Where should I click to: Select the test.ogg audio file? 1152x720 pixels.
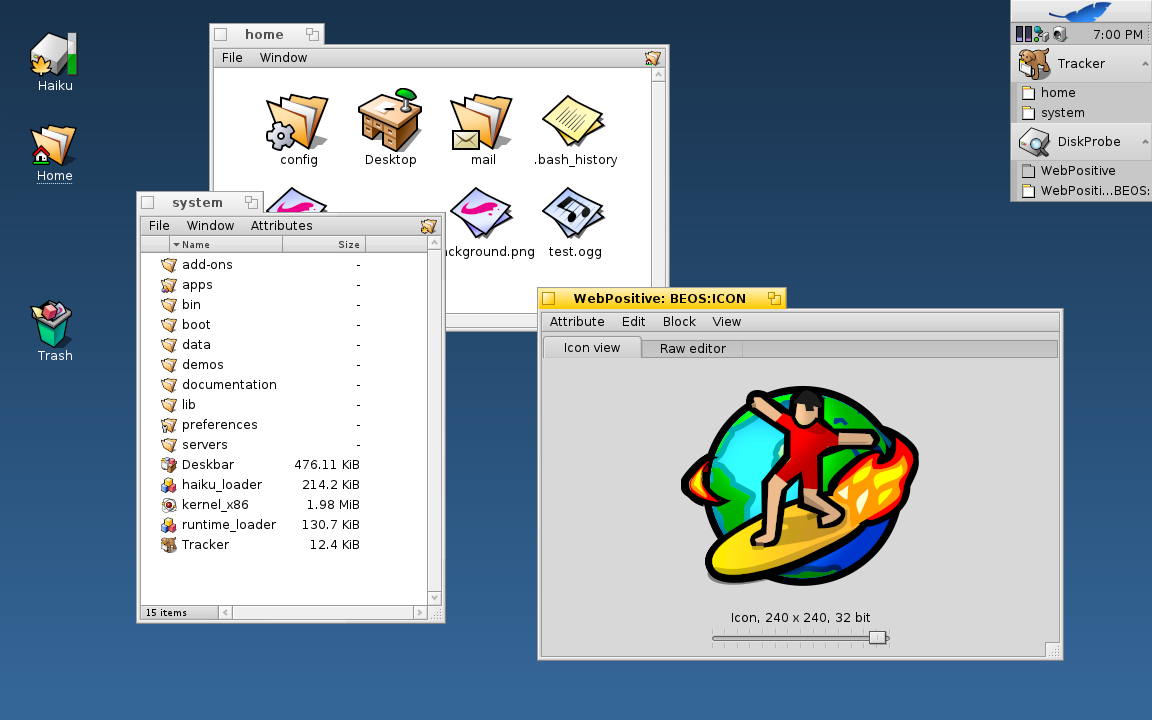click(574, 216)
